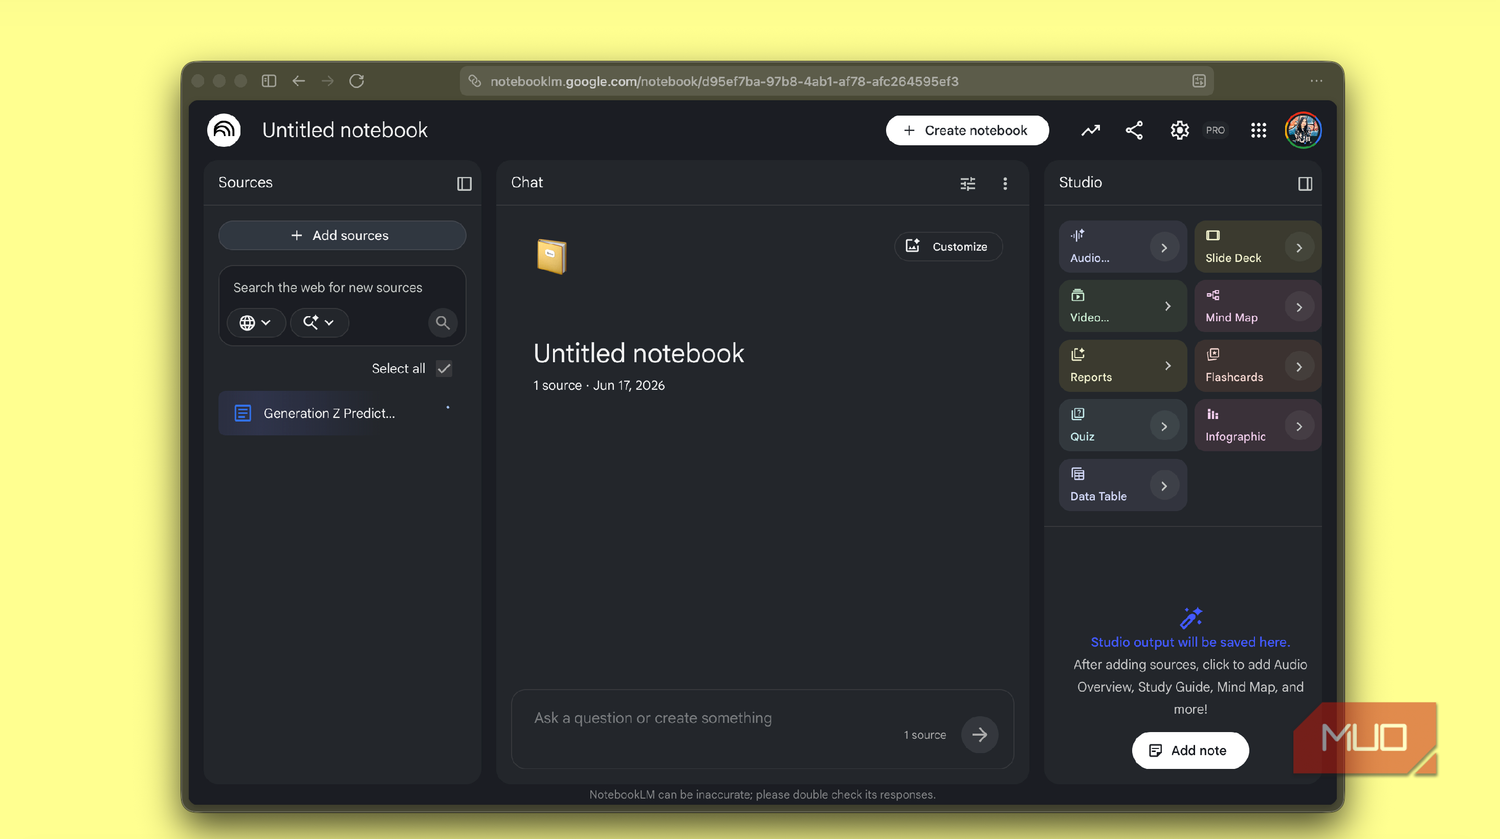Send the chat message arrow
This screenshot has height=839, width=1500.
(980, 734)
